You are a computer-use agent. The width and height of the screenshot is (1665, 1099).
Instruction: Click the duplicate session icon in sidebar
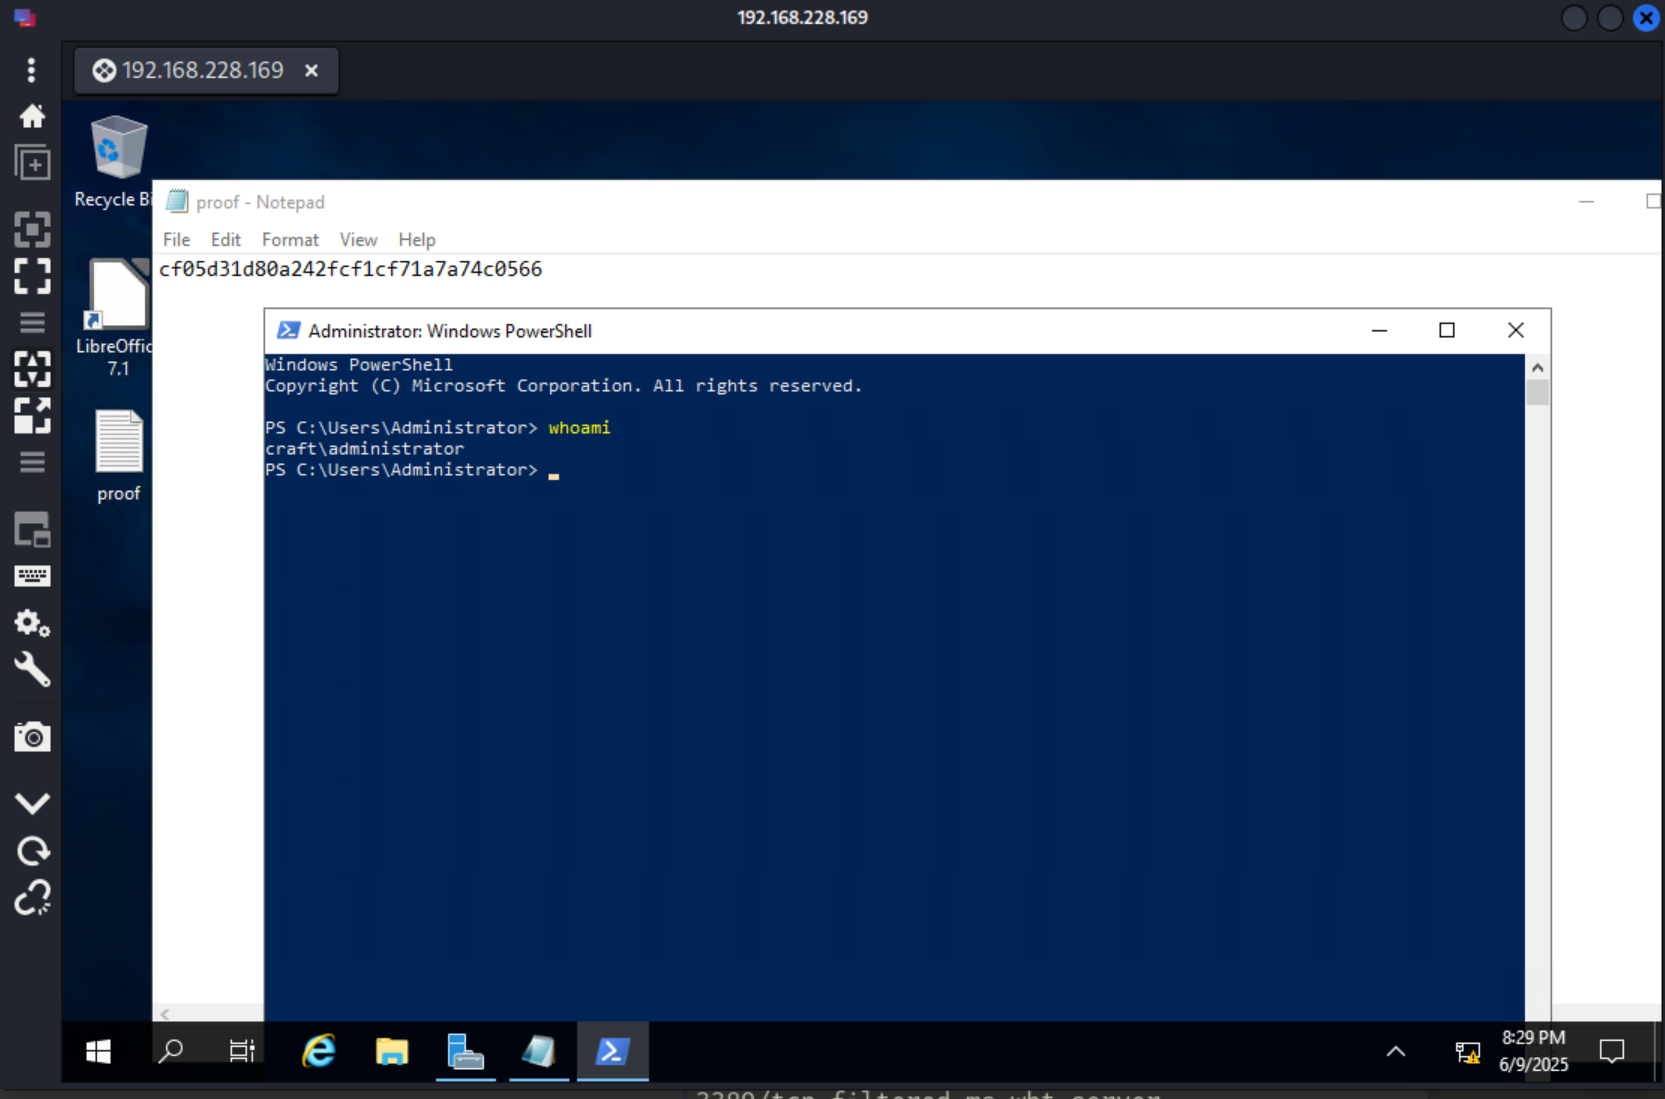(32, 163)
